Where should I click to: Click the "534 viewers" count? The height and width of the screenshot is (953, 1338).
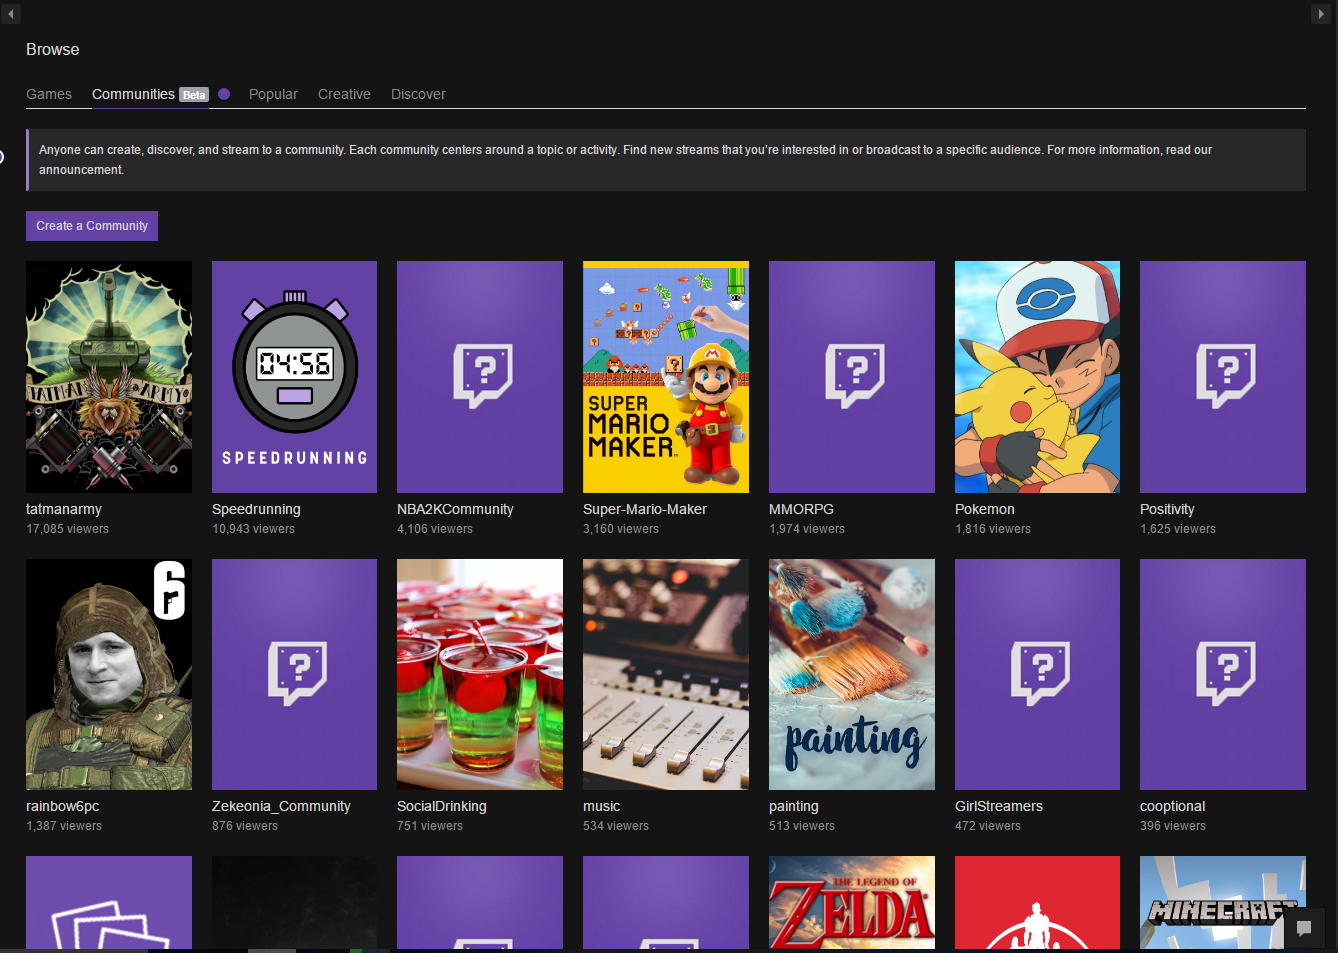pos(616,826)
